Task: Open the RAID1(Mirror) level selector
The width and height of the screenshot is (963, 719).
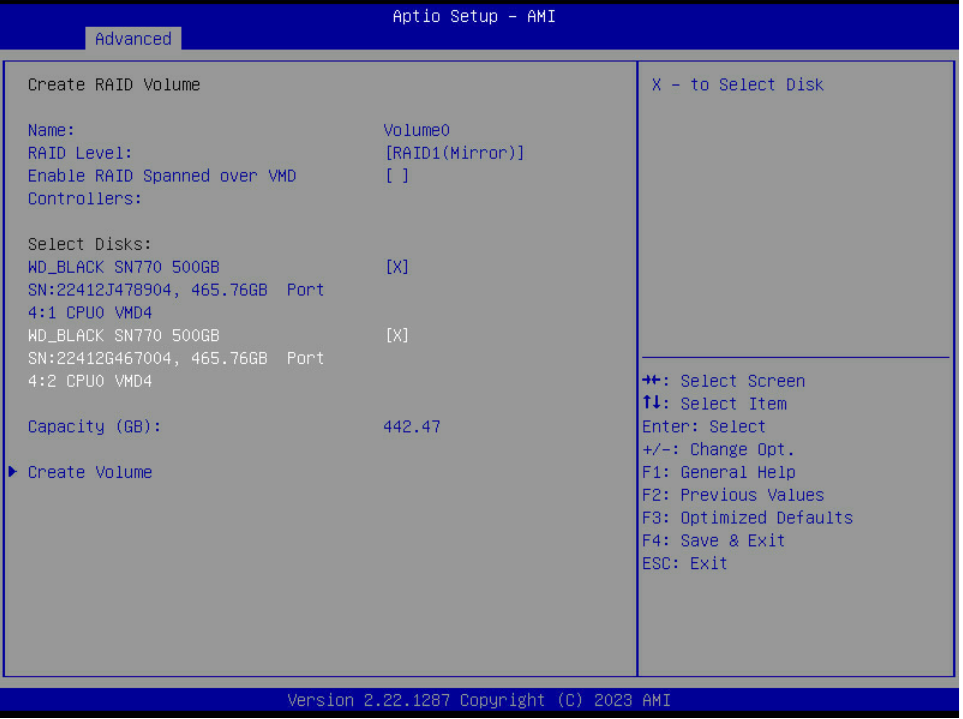Action: click(454, 153)
